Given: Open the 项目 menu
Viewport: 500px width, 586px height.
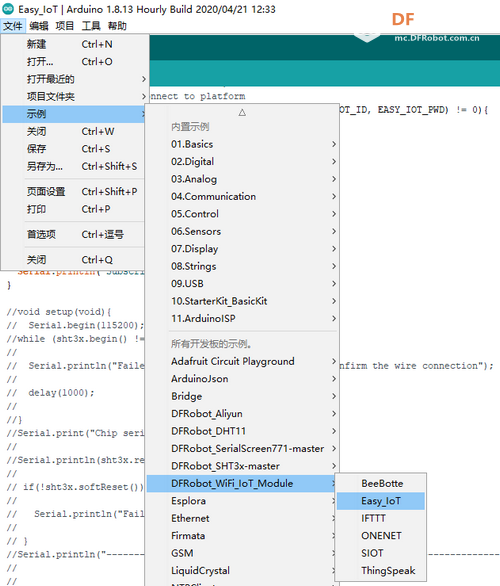Looking at the screenshot, I should [x=65, y=26].
